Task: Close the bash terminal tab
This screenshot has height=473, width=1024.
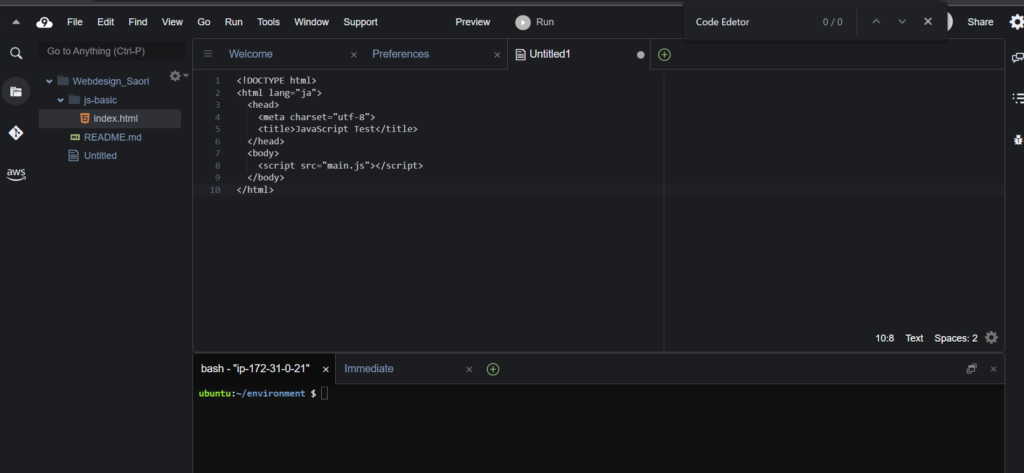Action: [x=326, y=370]
